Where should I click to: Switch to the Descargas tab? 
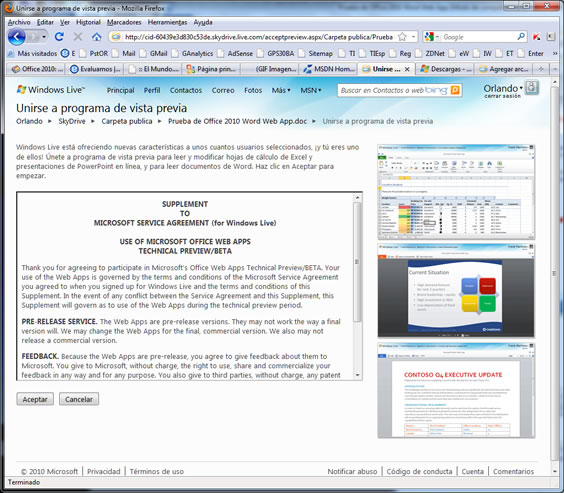coord(445,69)
